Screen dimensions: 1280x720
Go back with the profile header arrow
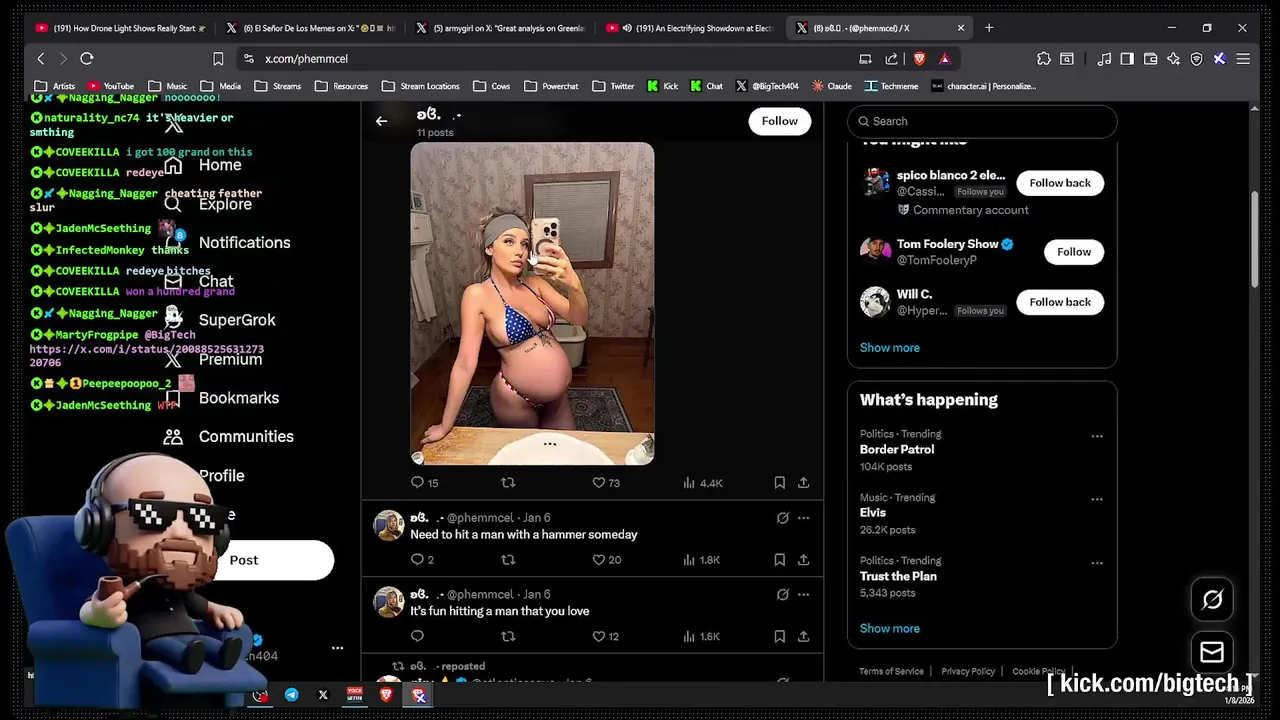(x=381, y=121)
